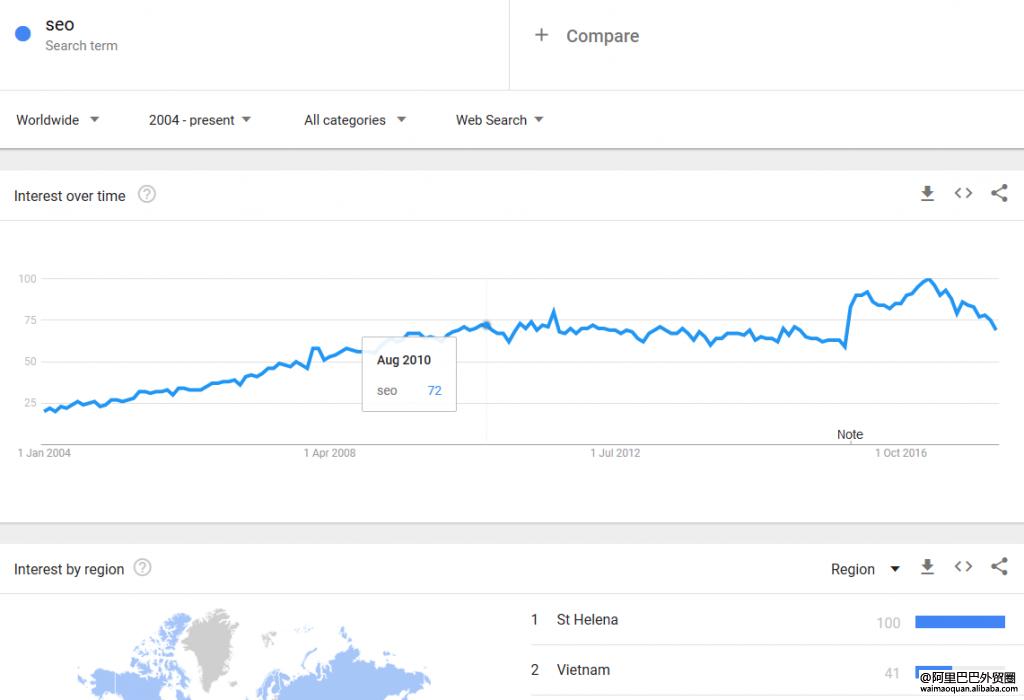This screenshot has width=1024, height=700.
Task: Download the Interest by region data
Action: (927, 568)
